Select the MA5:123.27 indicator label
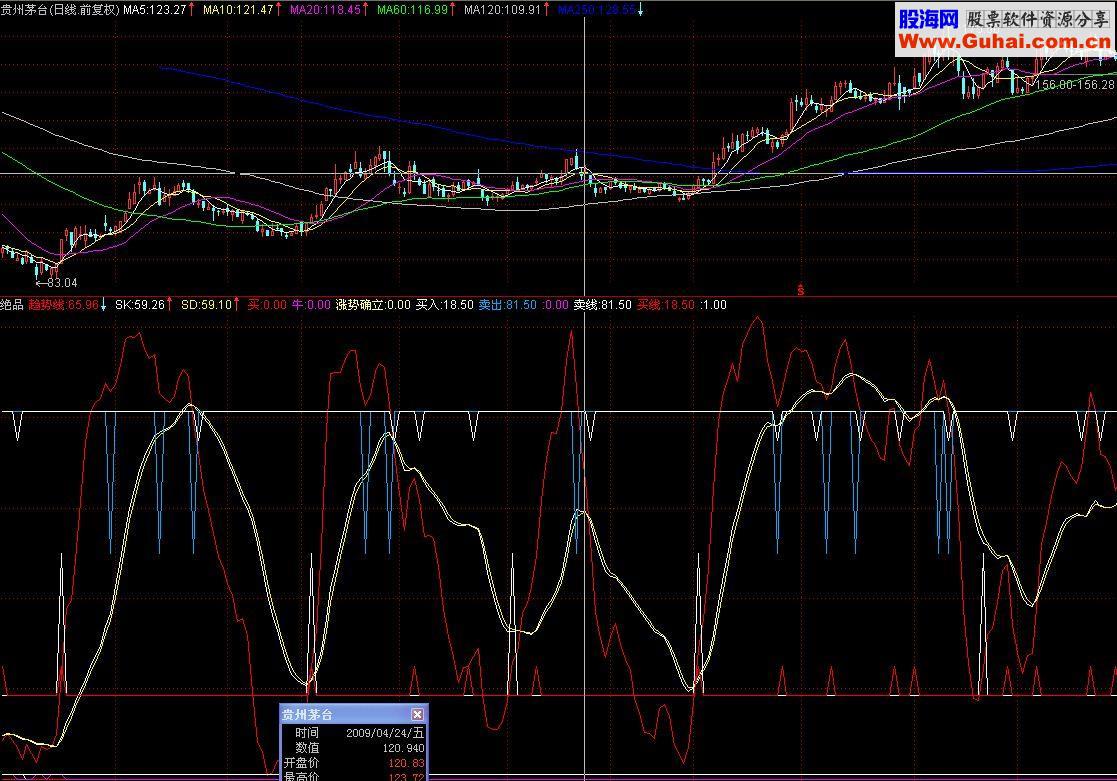This screenshot has width=1117, height=781. (155, 9)
